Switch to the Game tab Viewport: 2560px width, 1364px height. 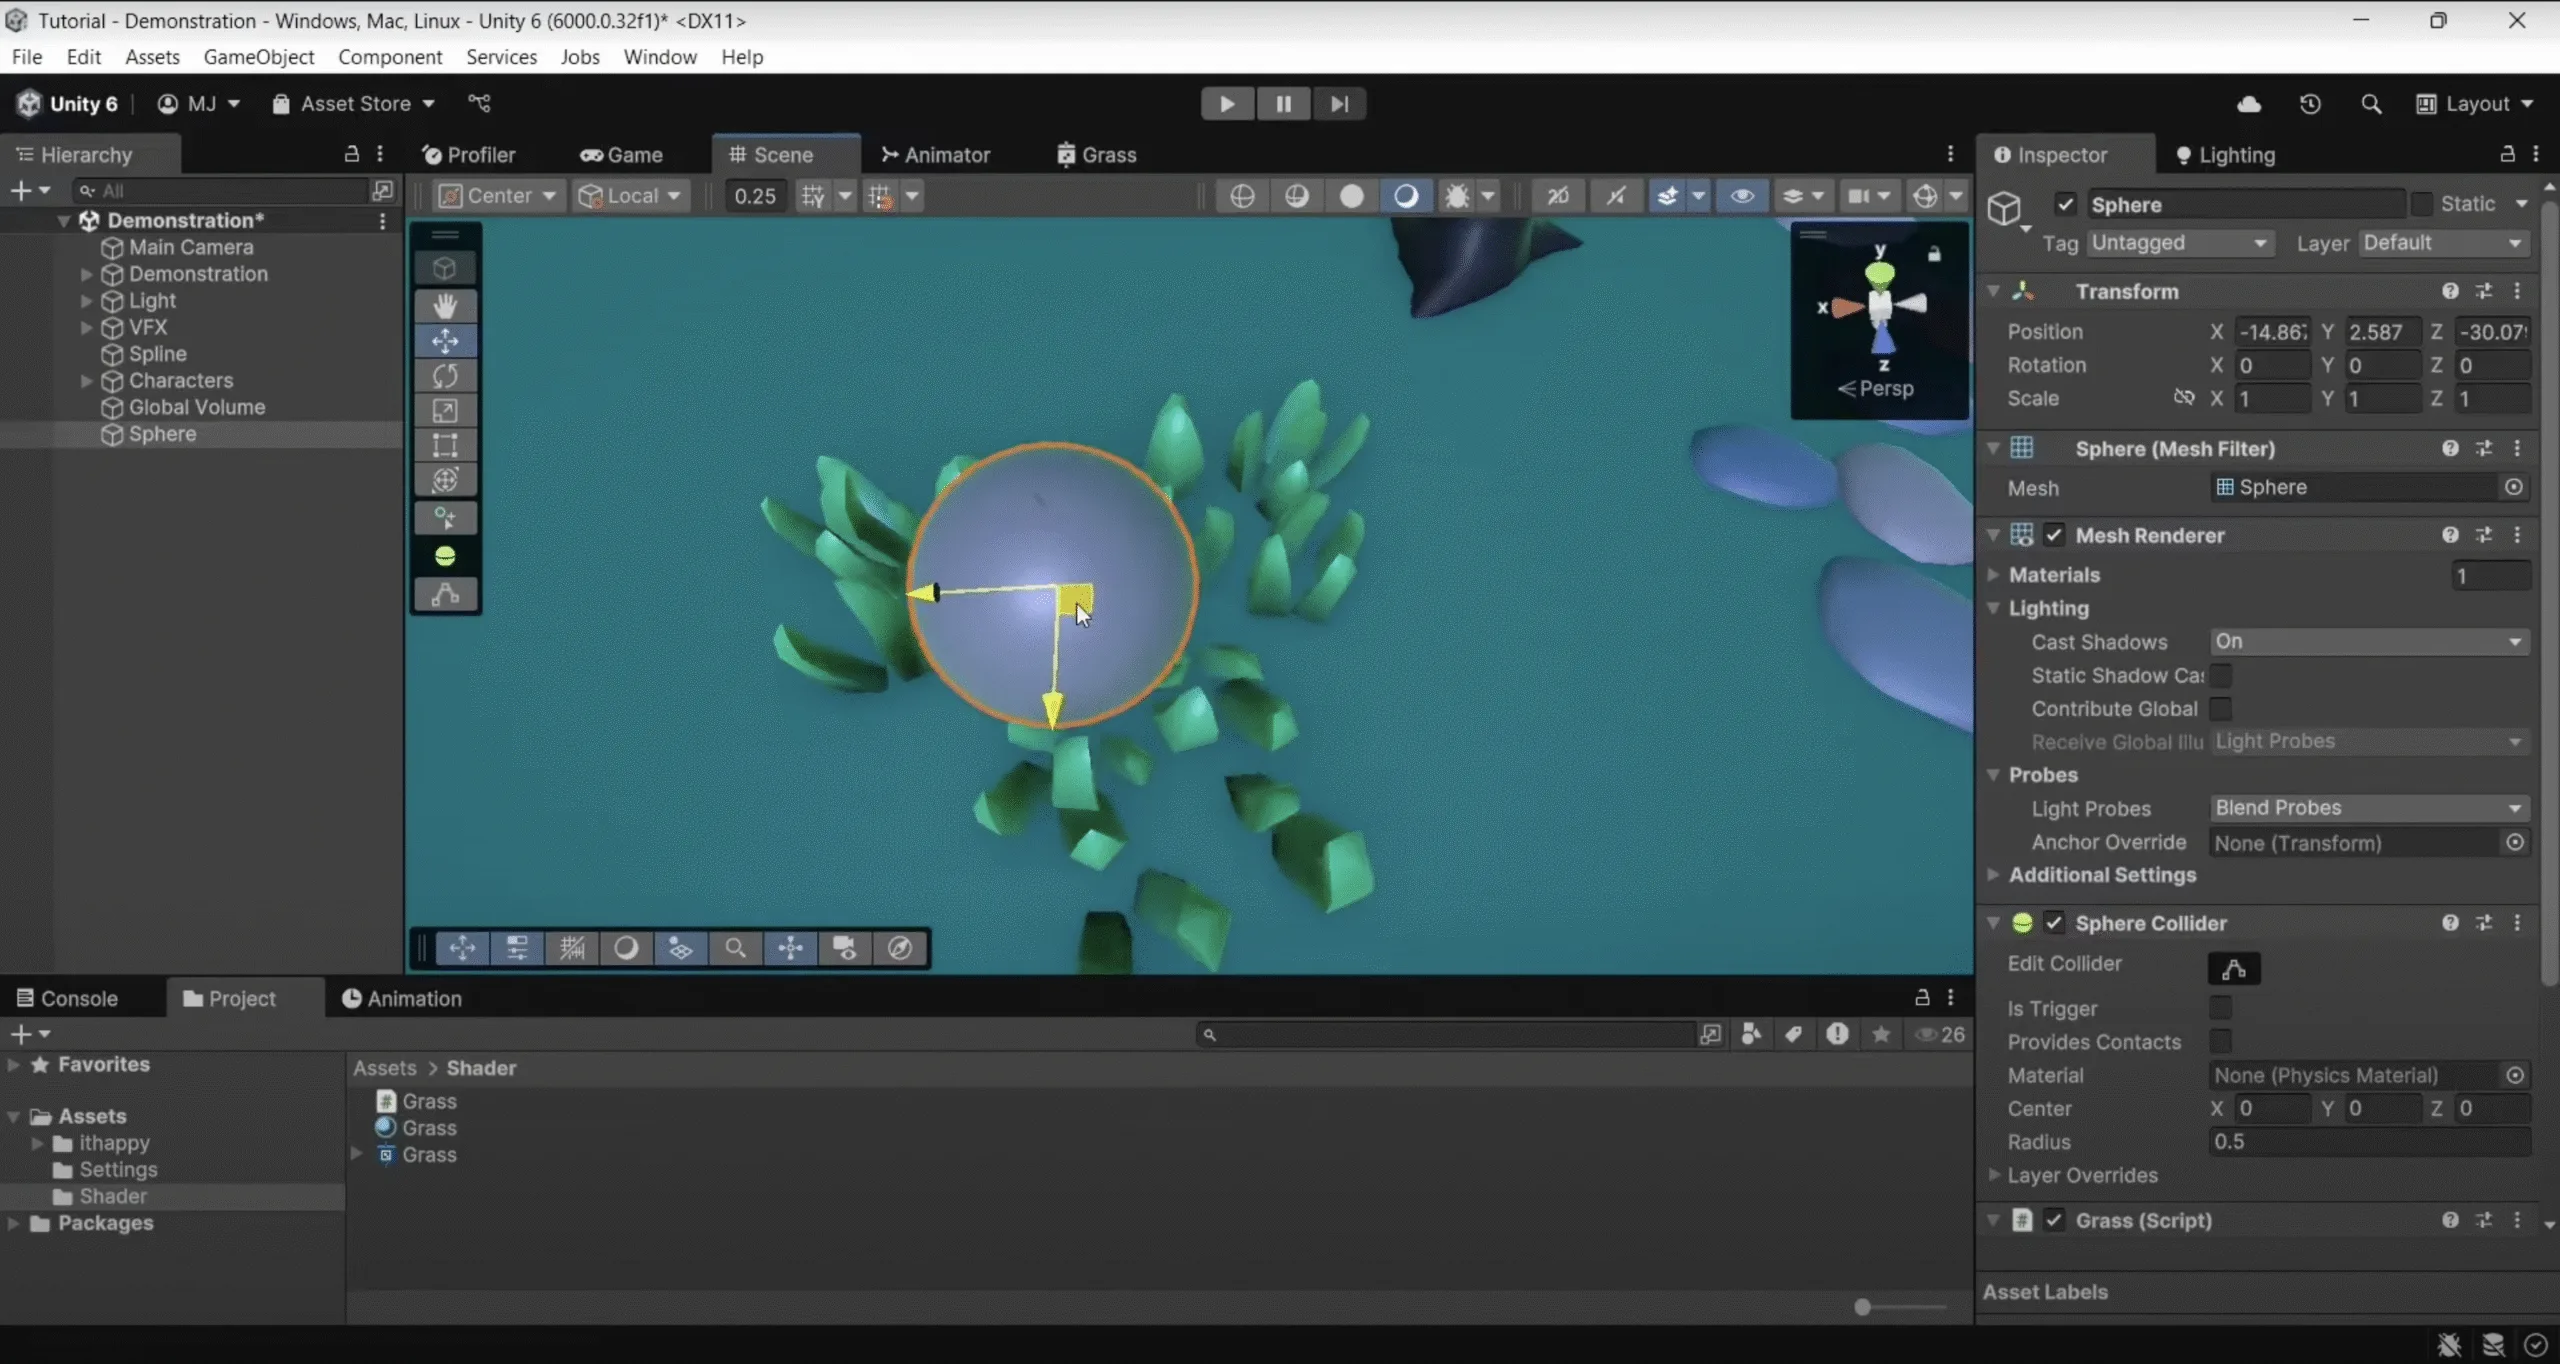[x=622, y=155]
